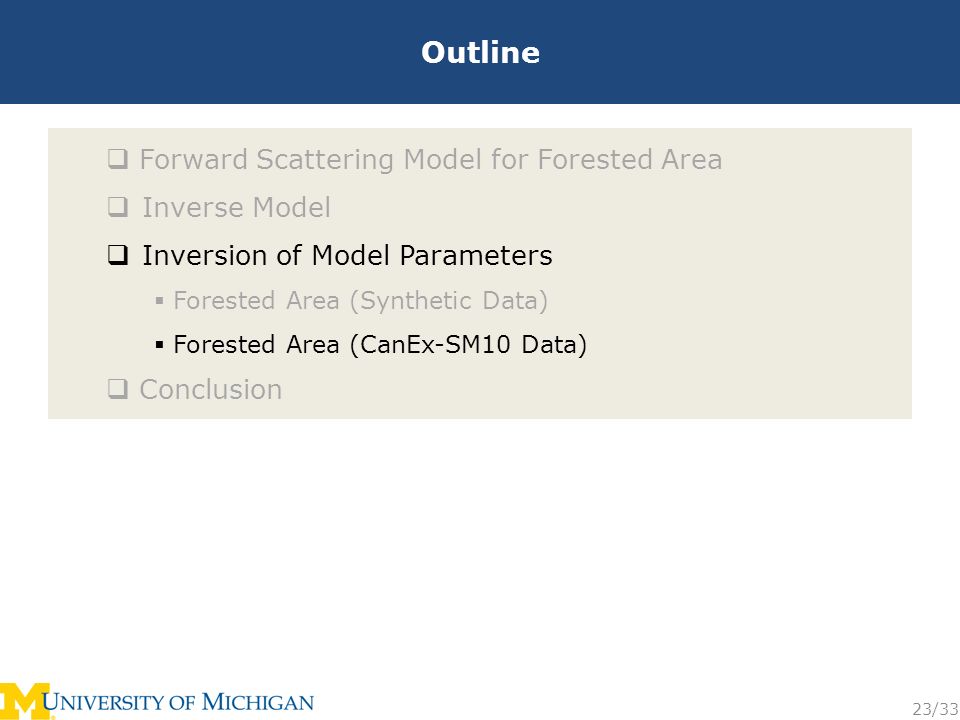This screenshot has width=960, height=720.
Task: Jump to the Inverse Model section text
Action: [x=236, y=208]
